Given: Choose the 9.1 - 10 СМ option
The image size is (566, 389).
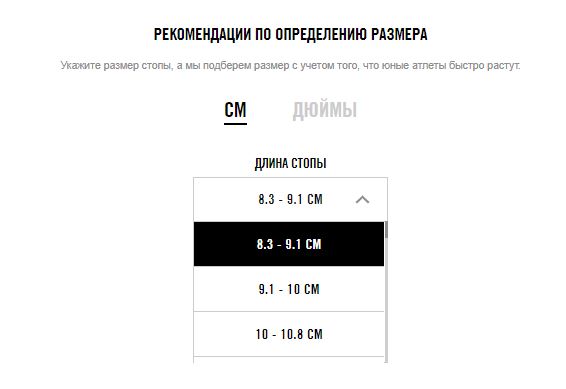Looking at the screenshot, I should click(289, 289).
